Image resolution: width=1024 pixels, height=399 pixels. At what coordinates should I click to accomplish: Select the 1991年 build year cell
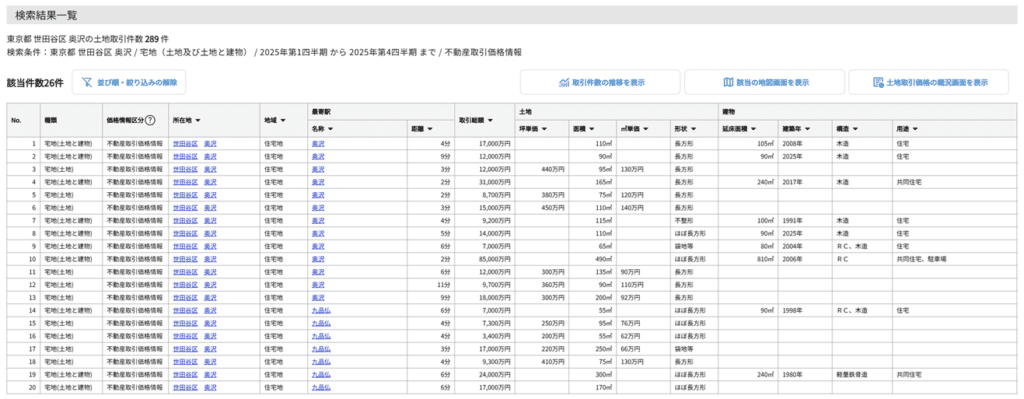point(805,221)
